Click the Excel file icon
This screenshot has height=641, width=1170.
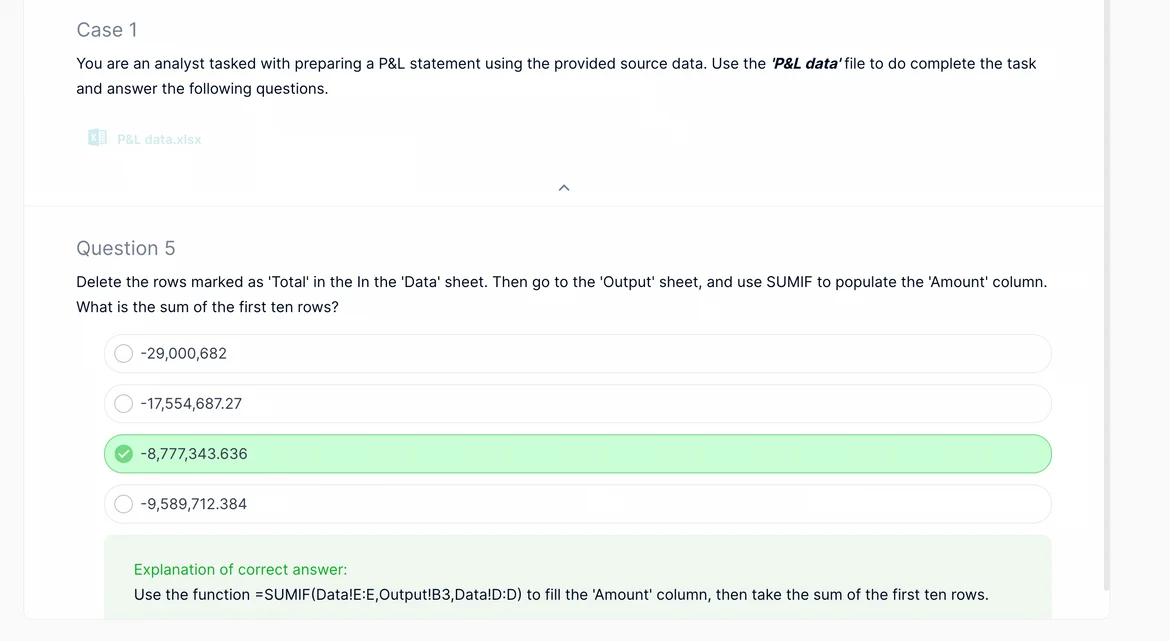(97, 138)
